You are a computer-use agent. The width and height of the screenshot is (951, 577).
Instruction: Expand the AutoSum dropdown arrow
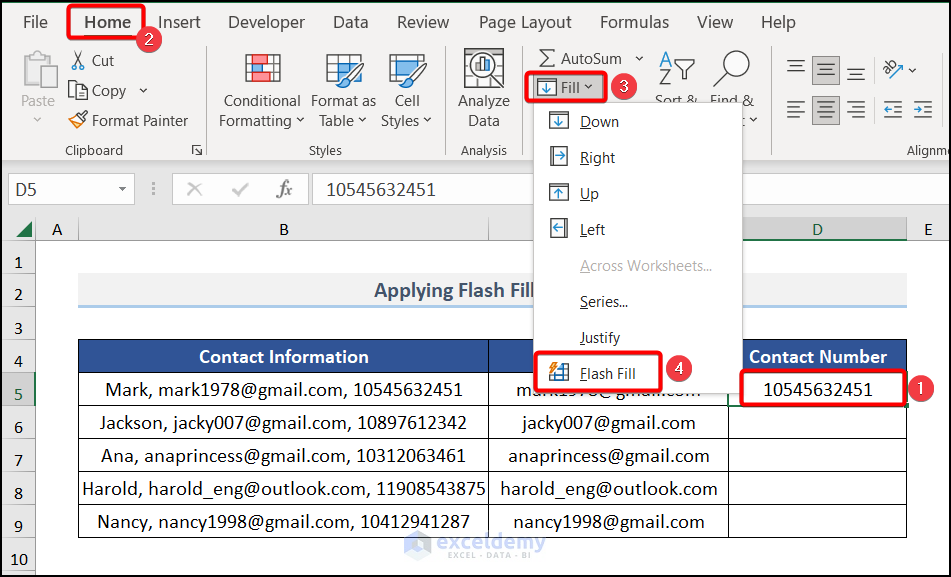click(639, 58)
